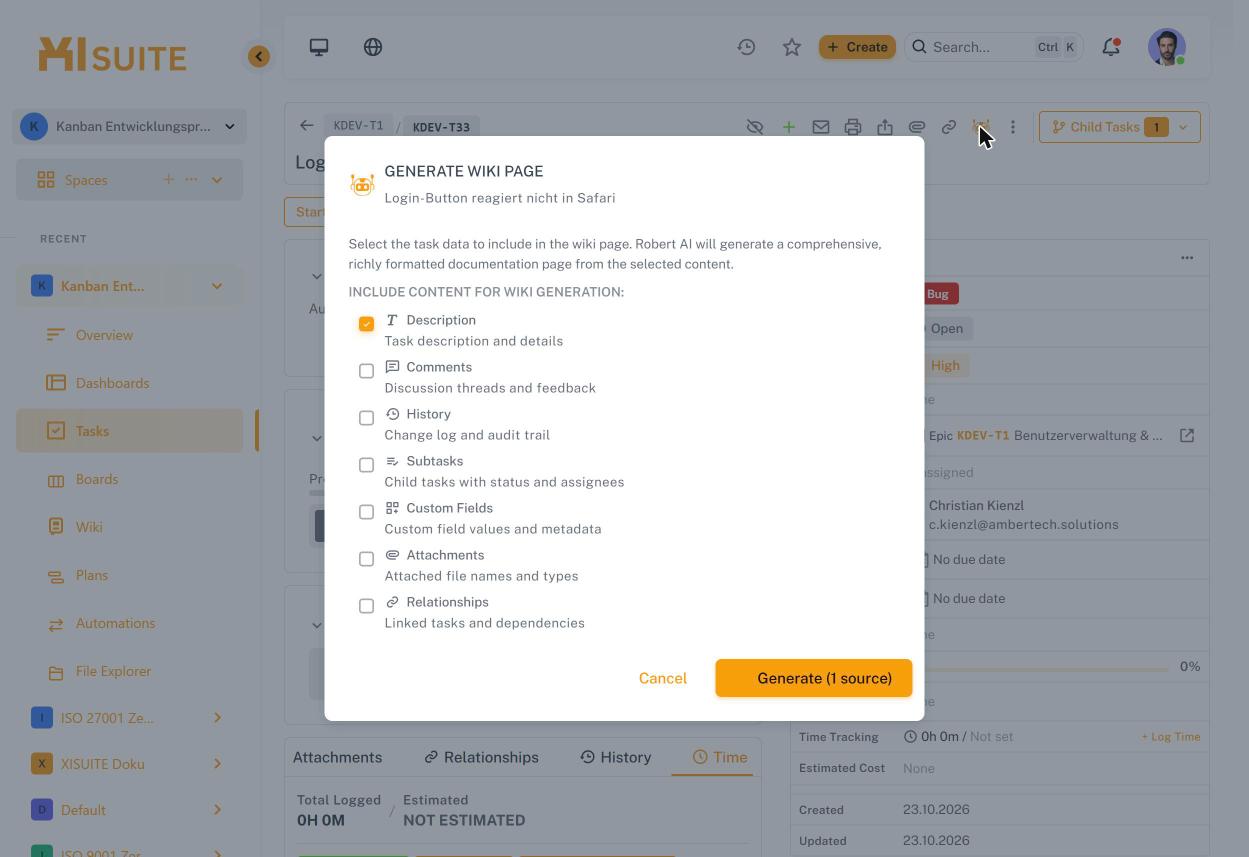Select the Custom Fields checkbox
Image resolution: width=1249 pixels, height=857 pixels.
[x=367, y=512]
